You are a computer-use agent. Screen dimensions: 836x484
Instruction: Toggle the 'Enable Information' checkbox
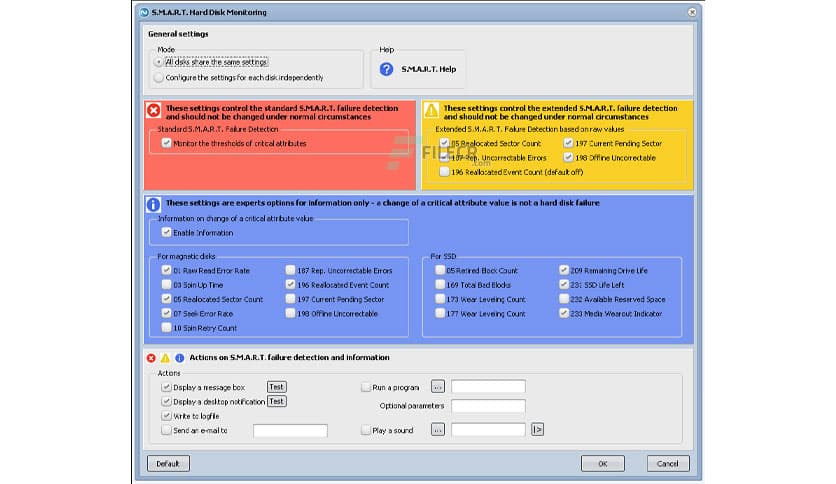tap(166, 233)
